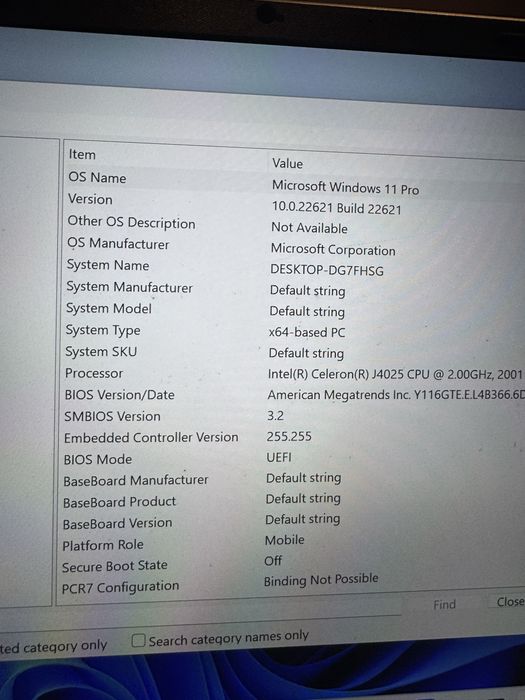This screenshot has height=700, width=525.
Task: Select value Microsoft Windows 11 Pro
Action: [x=345, y=188]
